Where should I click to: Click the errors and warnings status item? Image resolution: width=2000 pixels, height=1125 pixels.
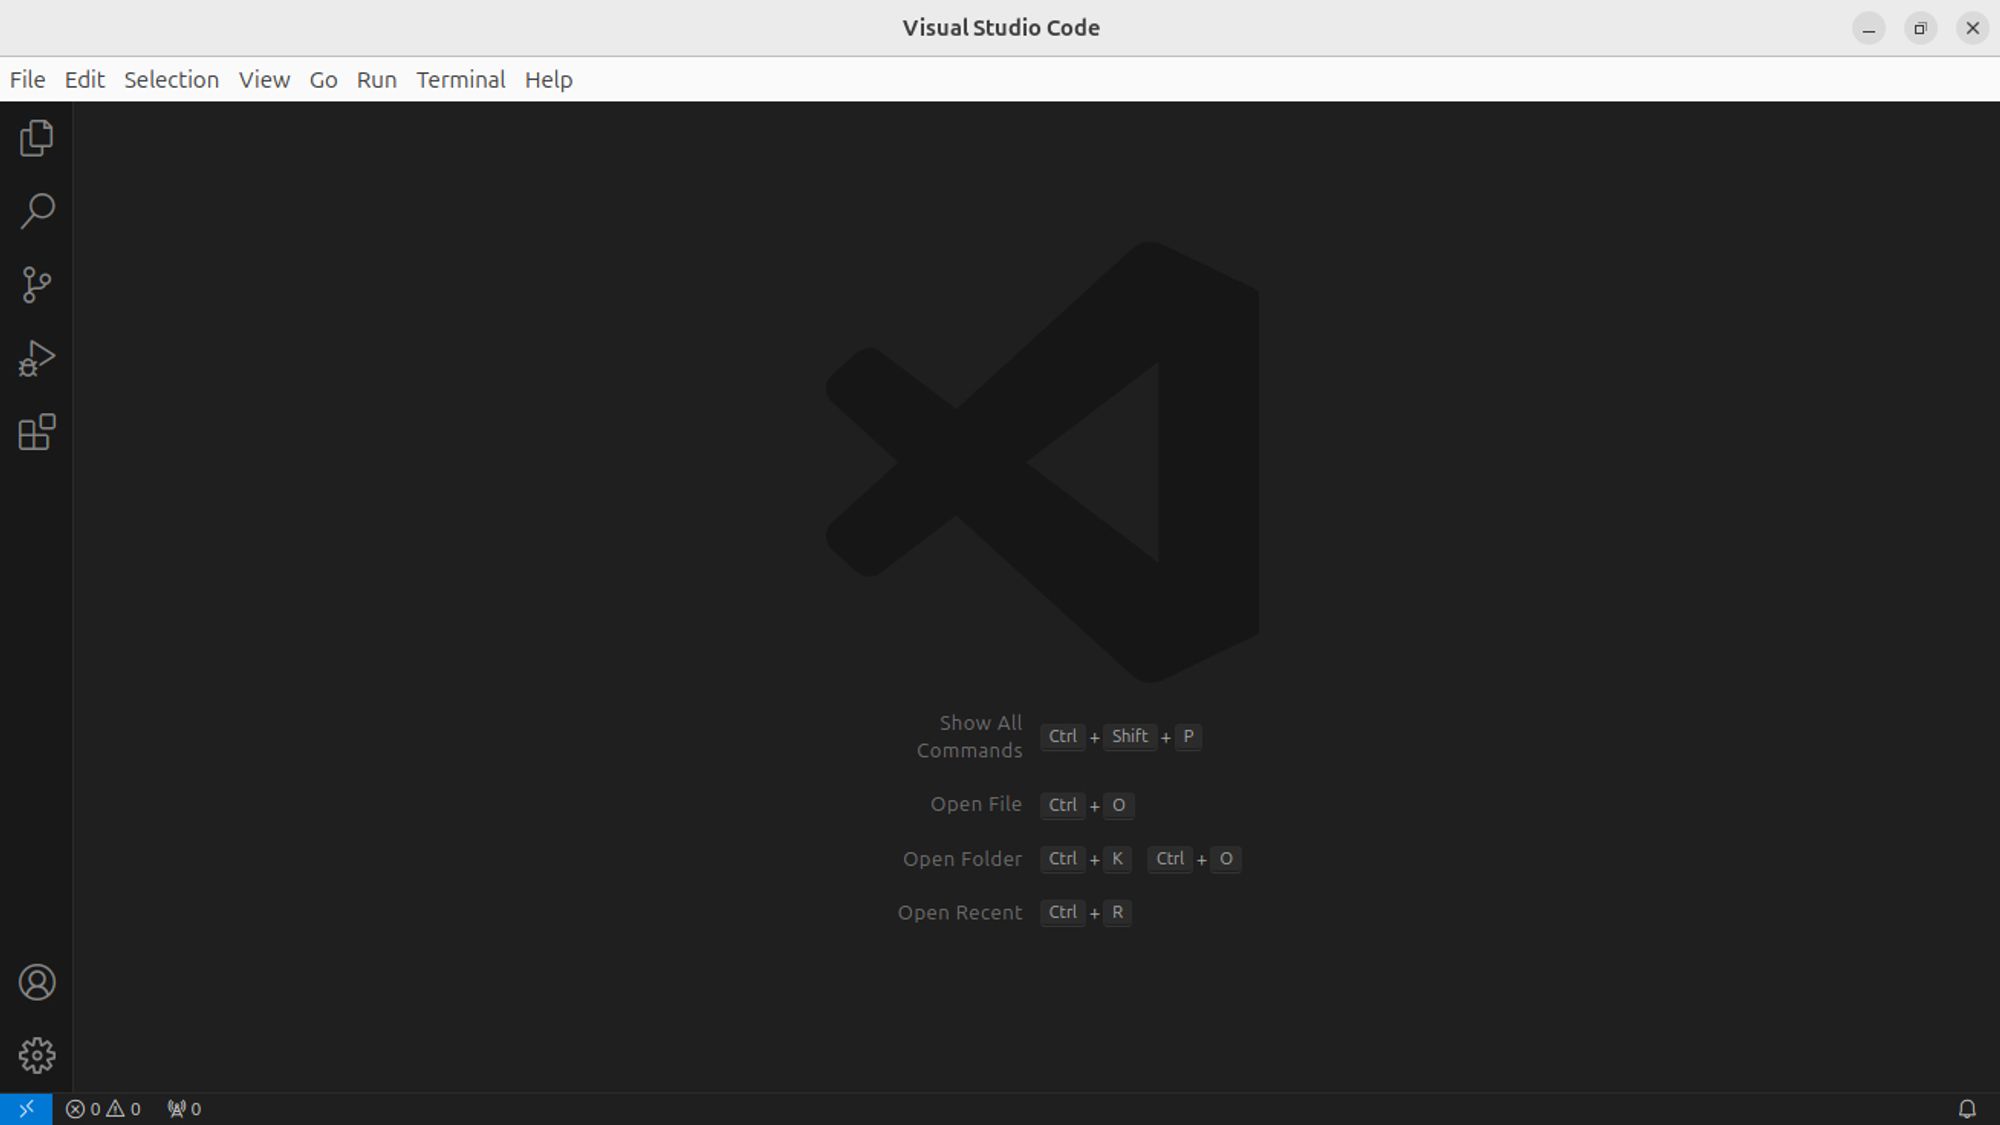coord(103,1108)
